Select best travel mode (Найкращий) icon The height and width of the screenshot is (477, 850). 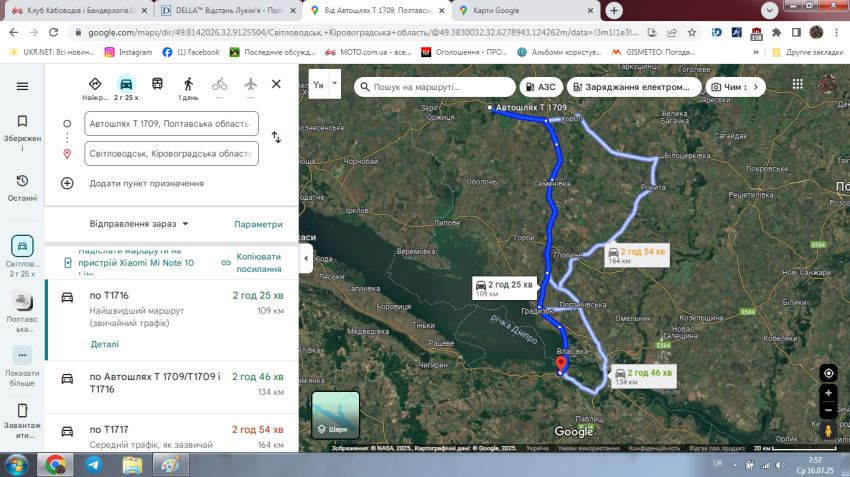coord(95,84)
